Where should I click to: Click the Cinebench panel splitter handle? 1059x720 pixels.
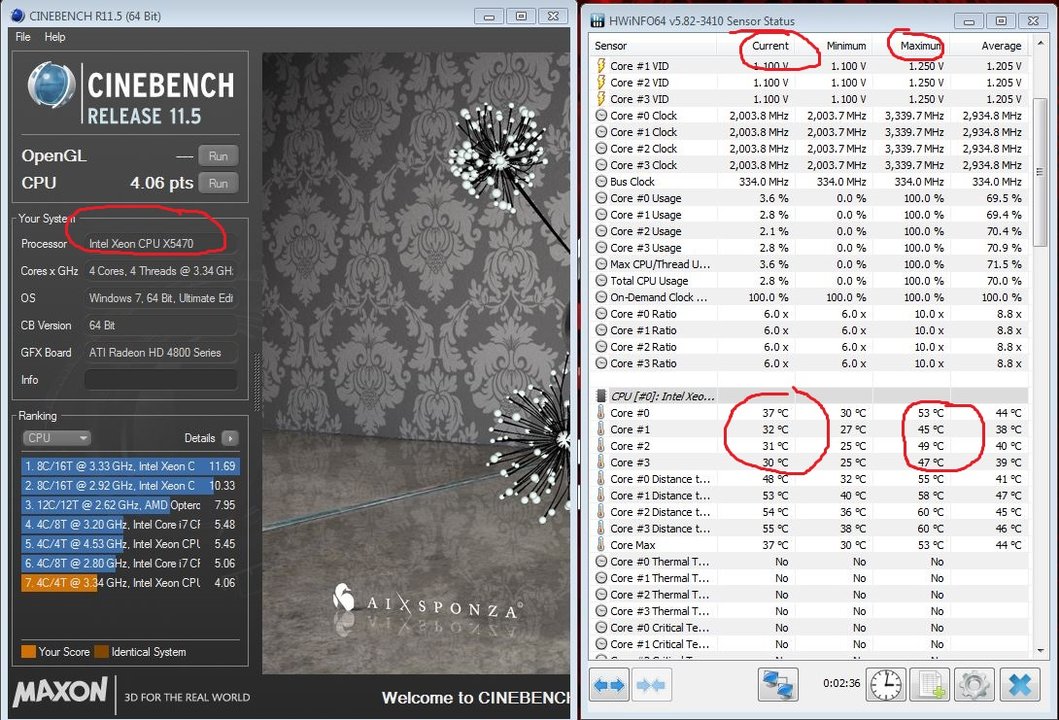pos(256,383)
